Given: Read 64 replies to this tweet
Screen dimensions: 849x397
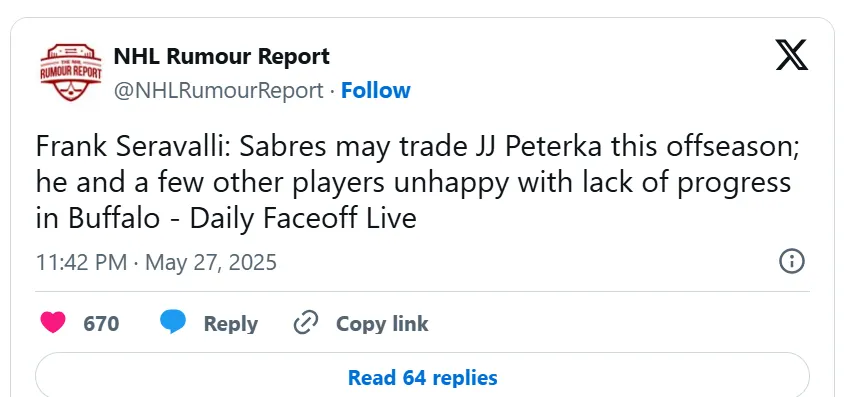Looking at the screenshot, I should 422,377.
